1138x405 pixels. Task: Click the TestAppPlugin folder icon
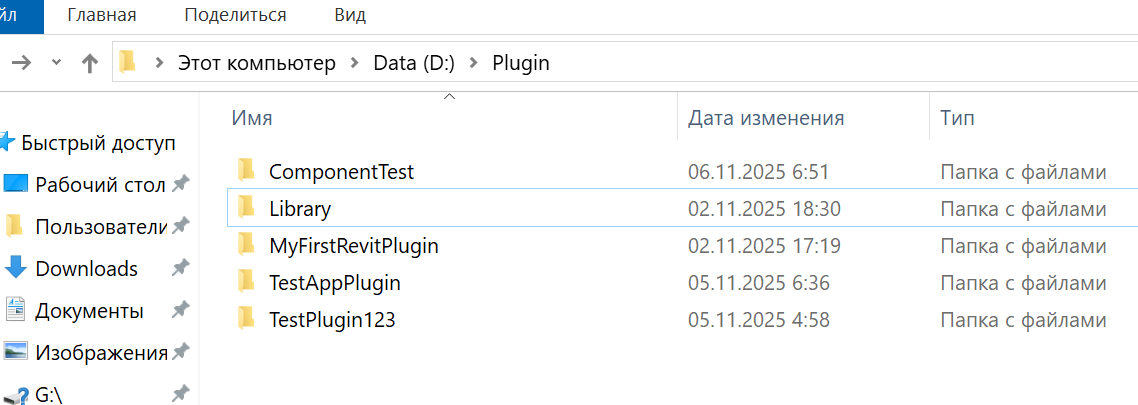(x=246, y=283)
